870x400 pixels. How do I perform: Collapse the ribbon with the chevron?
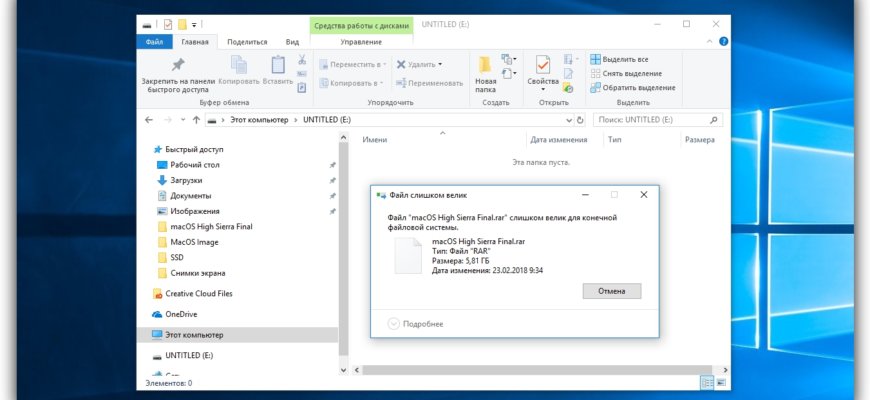click(x=709, y=42)
